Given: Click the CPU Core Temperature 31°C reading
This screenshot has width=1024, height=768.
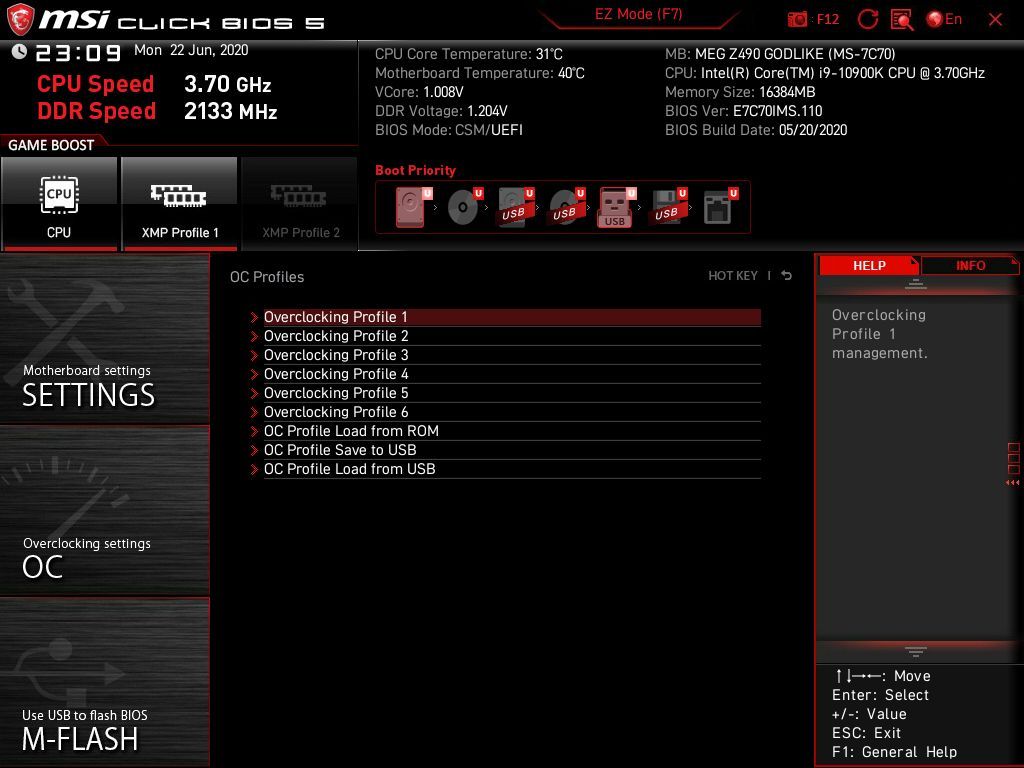Looking at the screenshot, I should [x=468, y=54].
